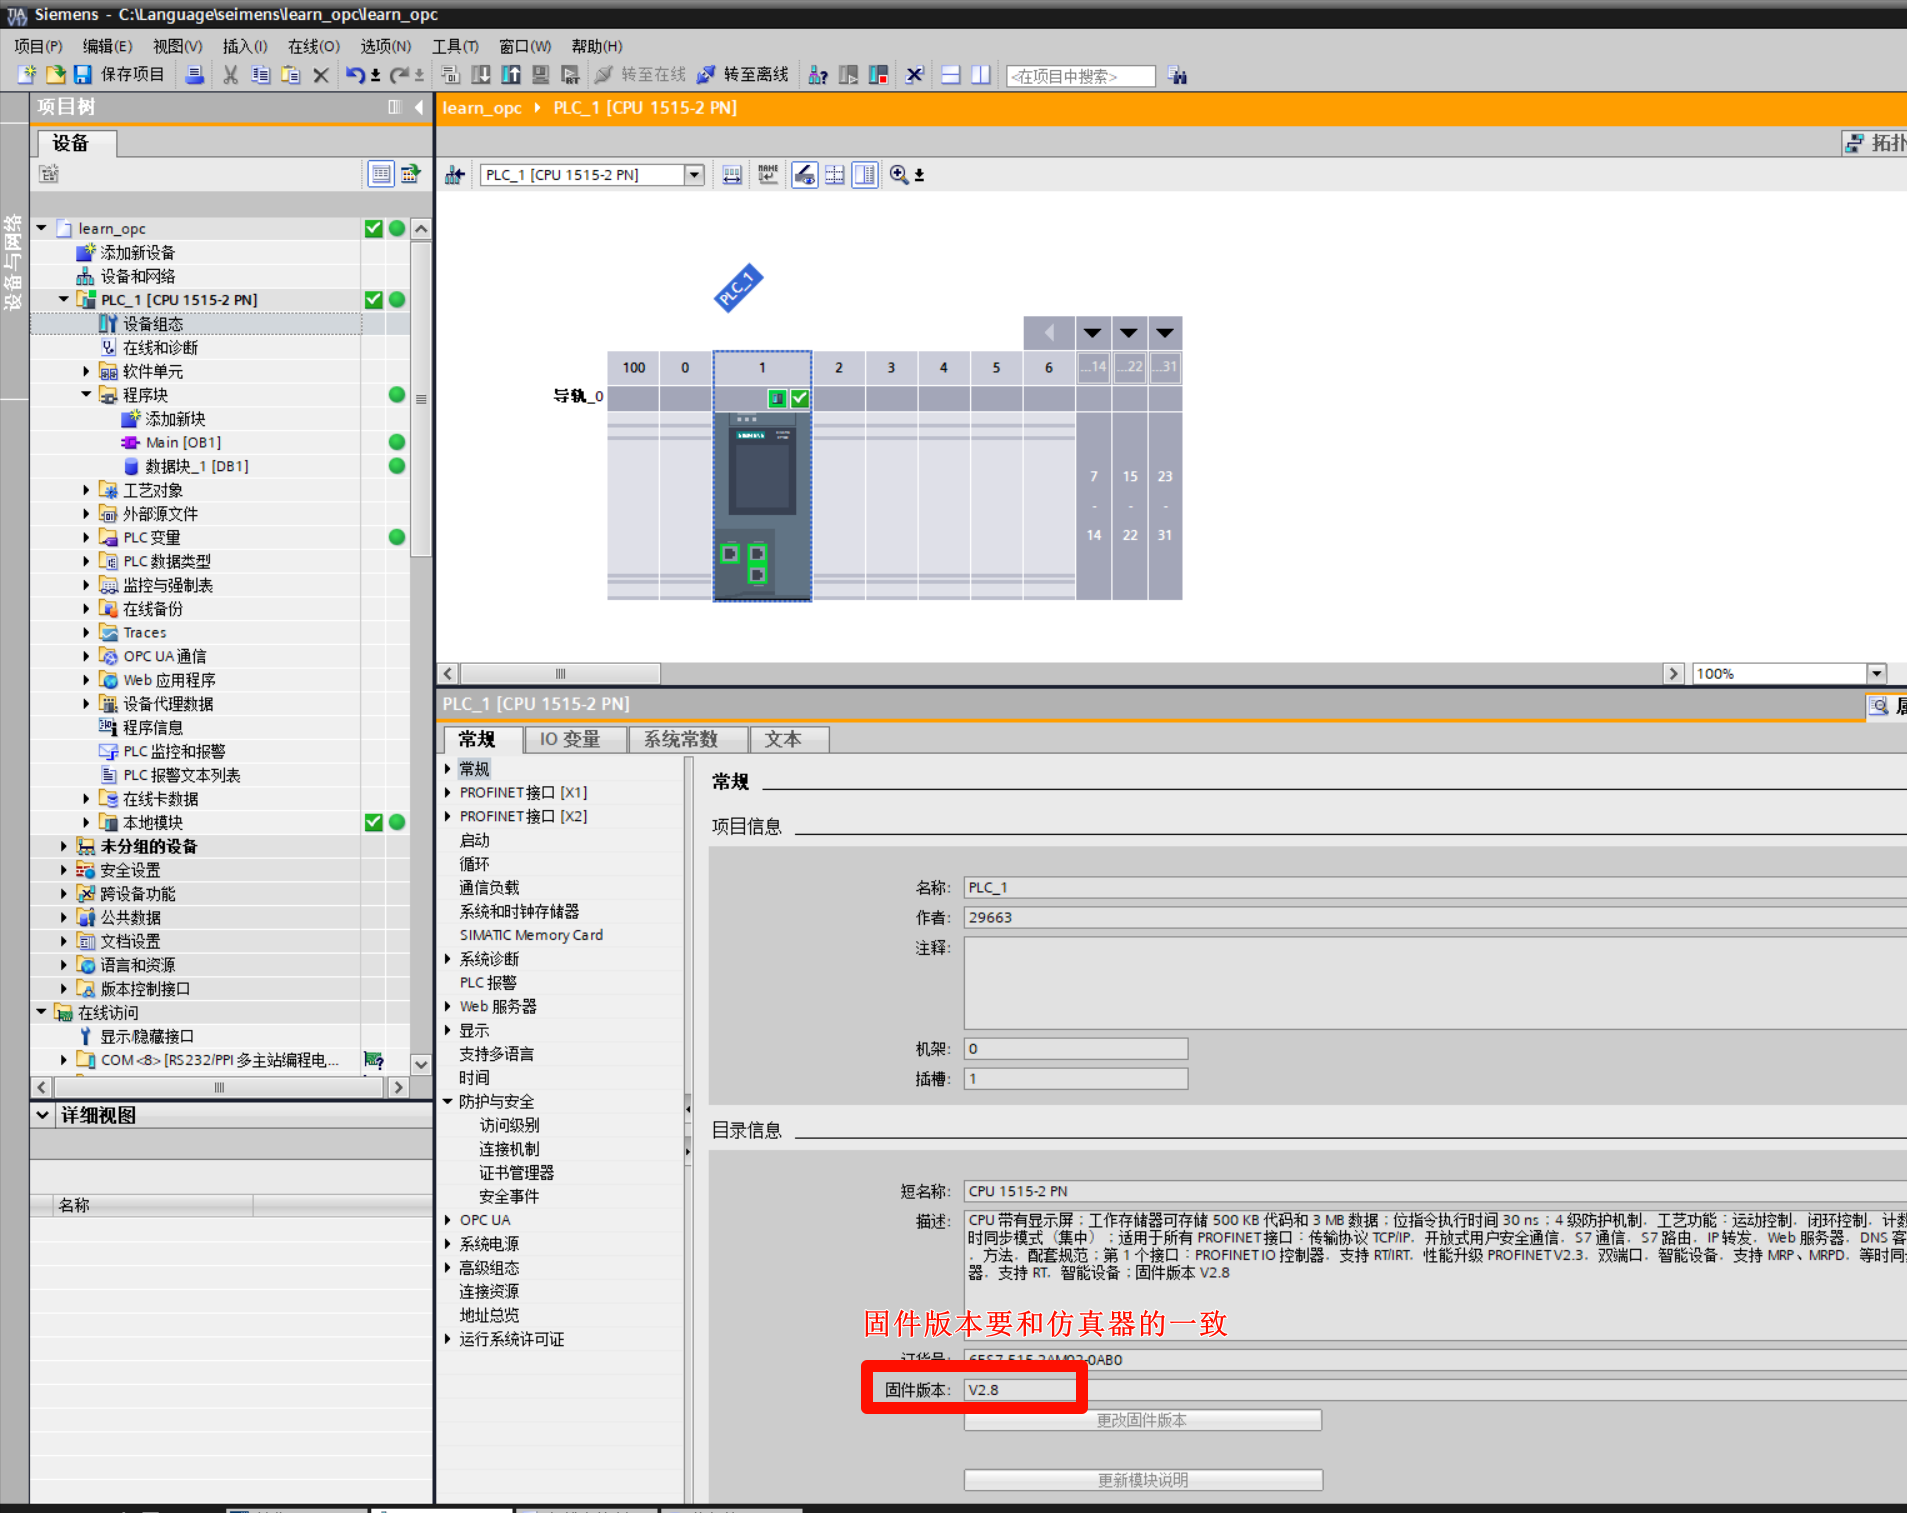The height and width of the screenshot is (1513, 1907).
Task: Click the 作者 field containing 29663
Action: [x=1435, y=917]
